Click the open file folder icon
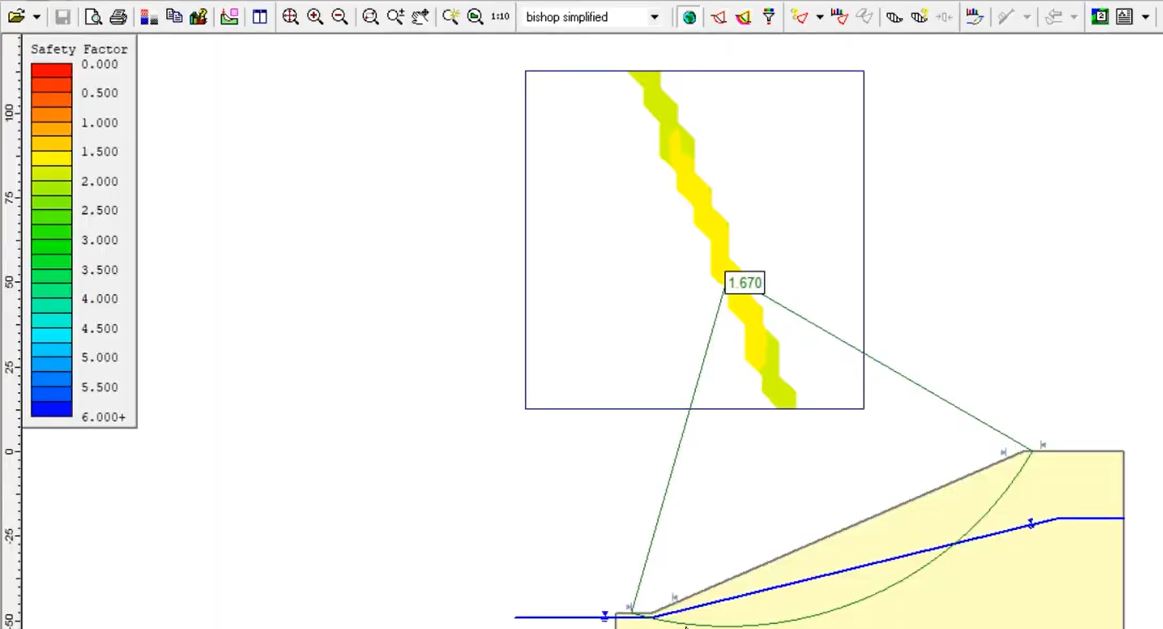1163x629 pixels. pyautogui.click(x=16, y=17)
